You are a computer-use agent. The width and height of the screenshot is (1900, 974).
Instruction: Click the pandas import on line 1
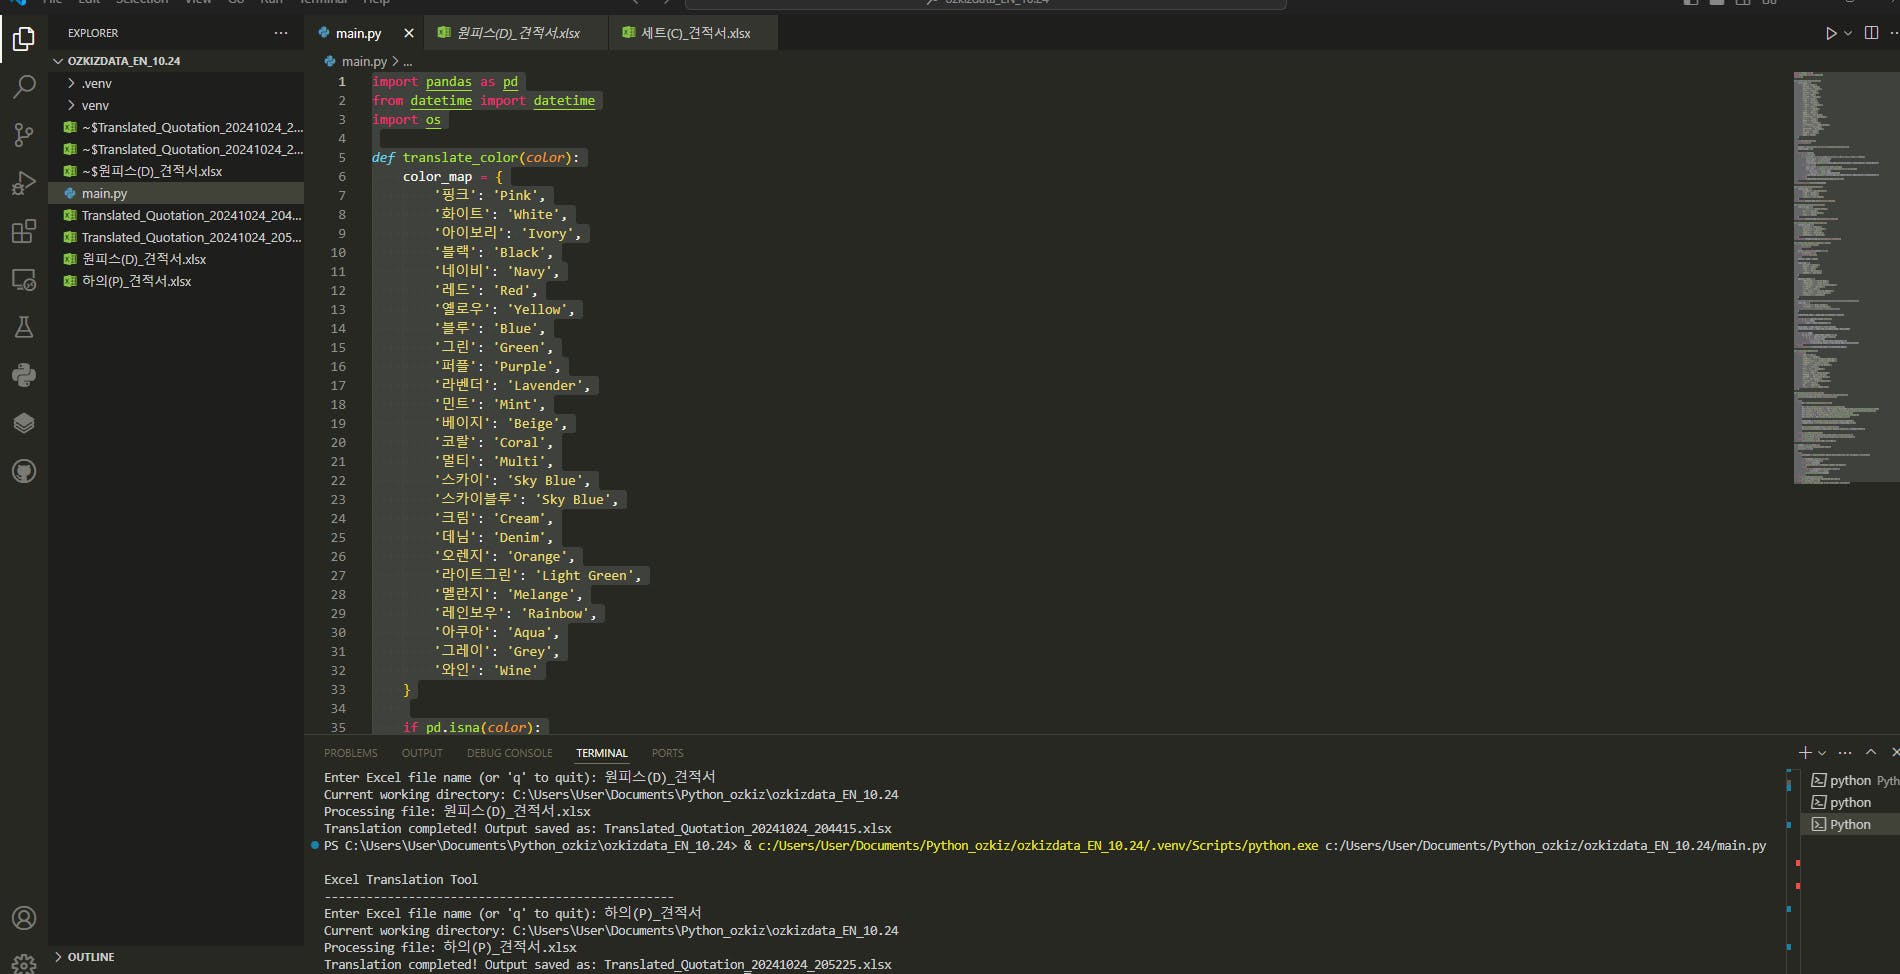pos(449,82)
